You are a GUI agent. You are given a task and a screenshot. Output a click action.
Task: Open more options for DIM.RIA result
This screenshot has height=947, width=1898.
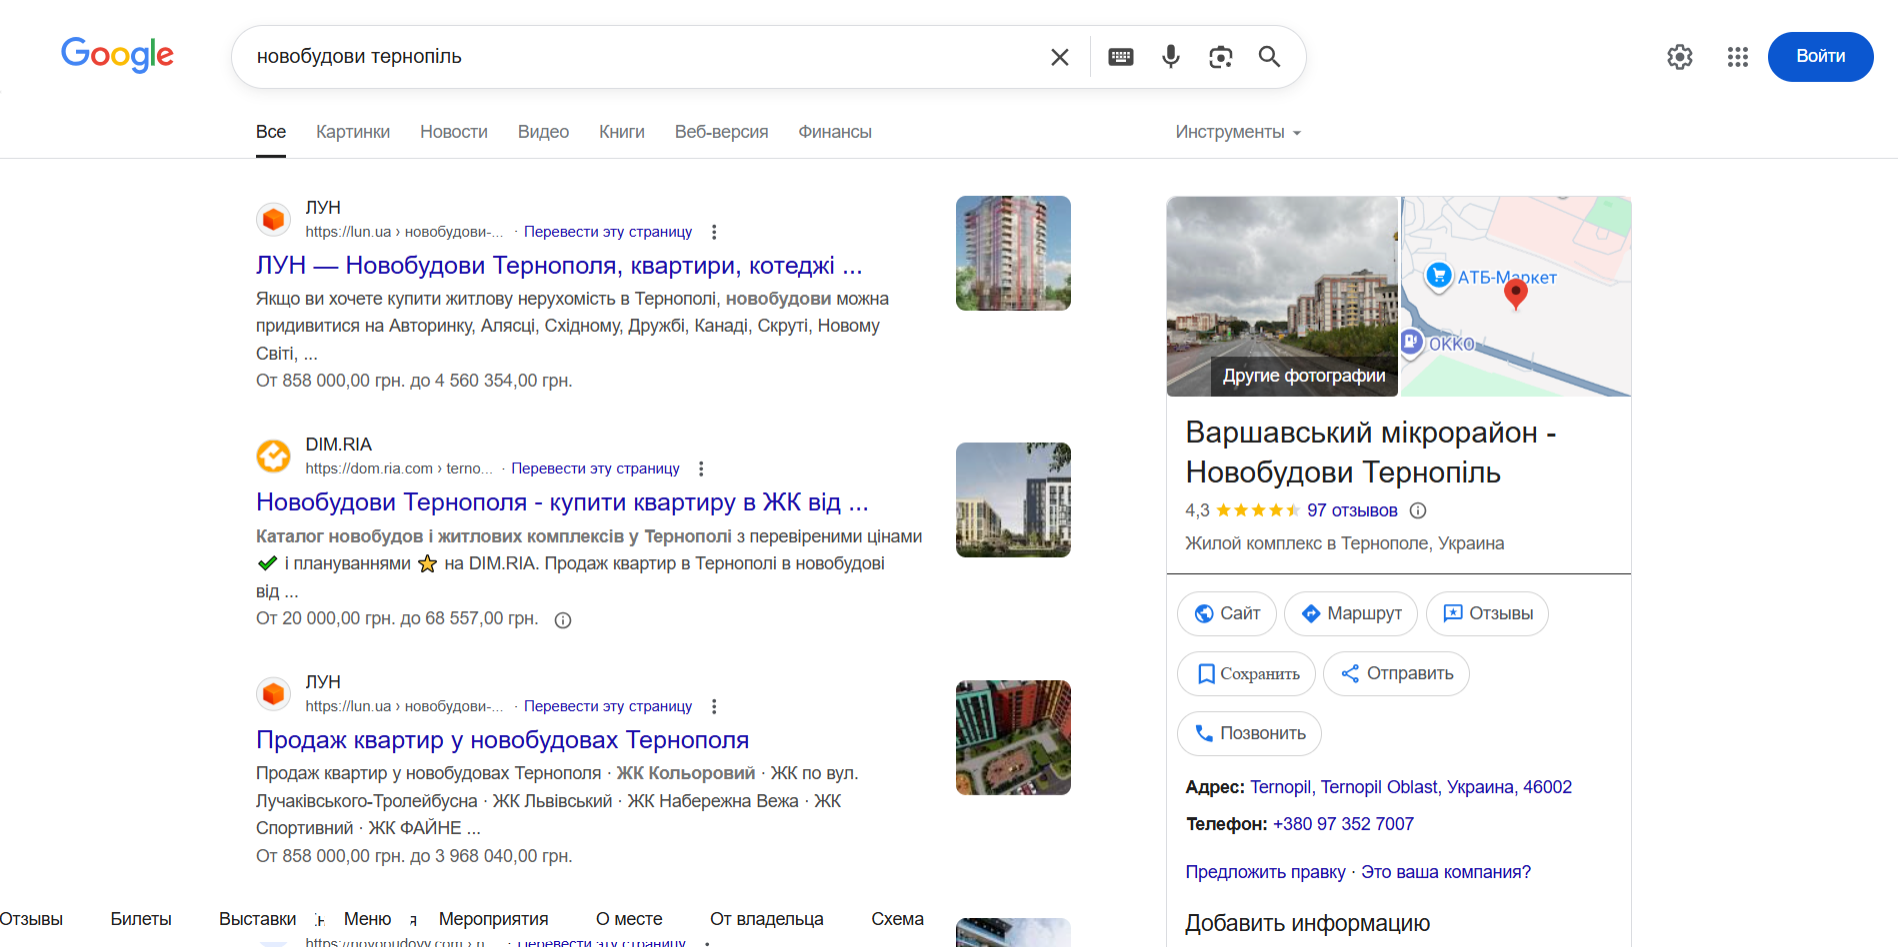701,469
